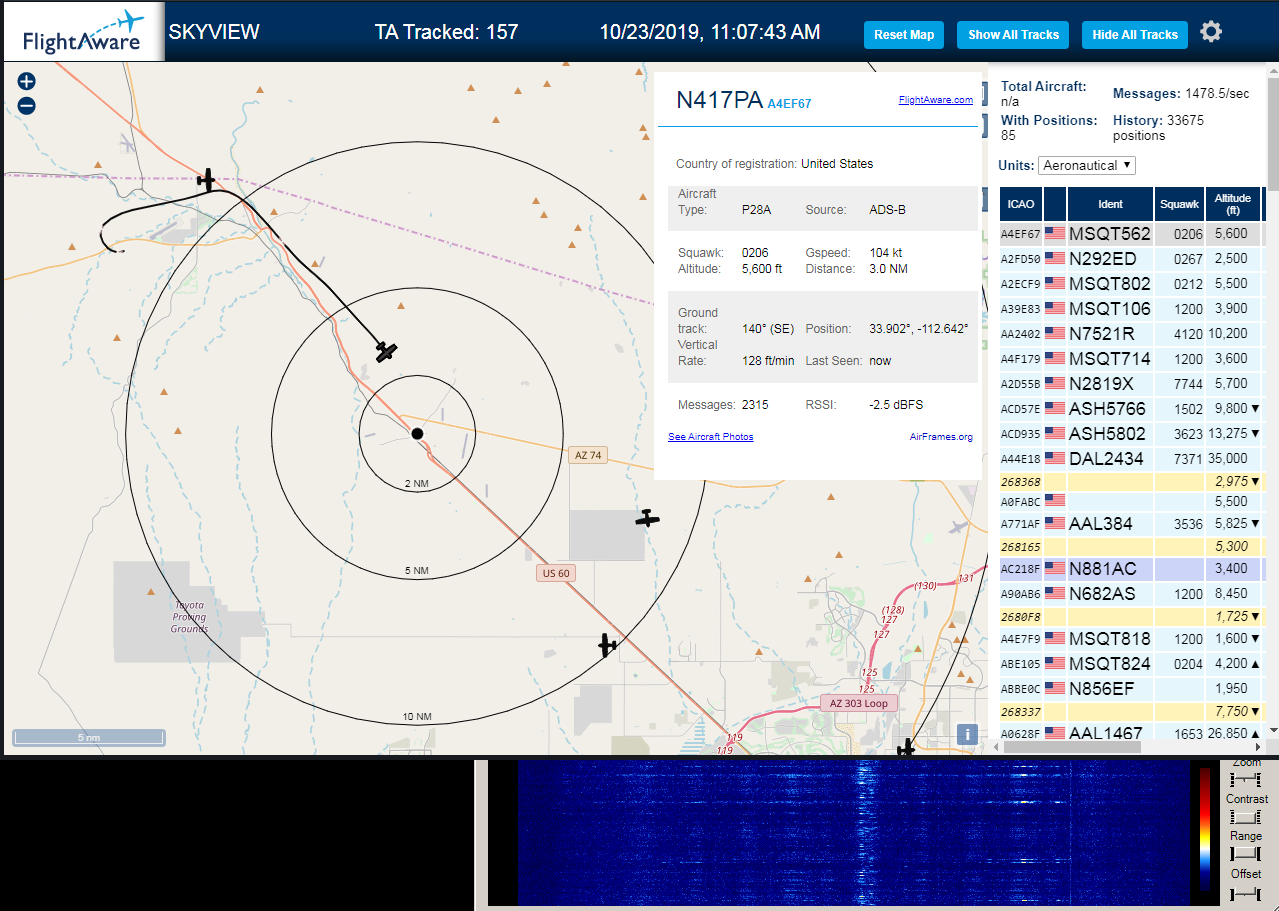Zoom in on the map with plus button
This screenshot has height=911, width=1279.
27,82
